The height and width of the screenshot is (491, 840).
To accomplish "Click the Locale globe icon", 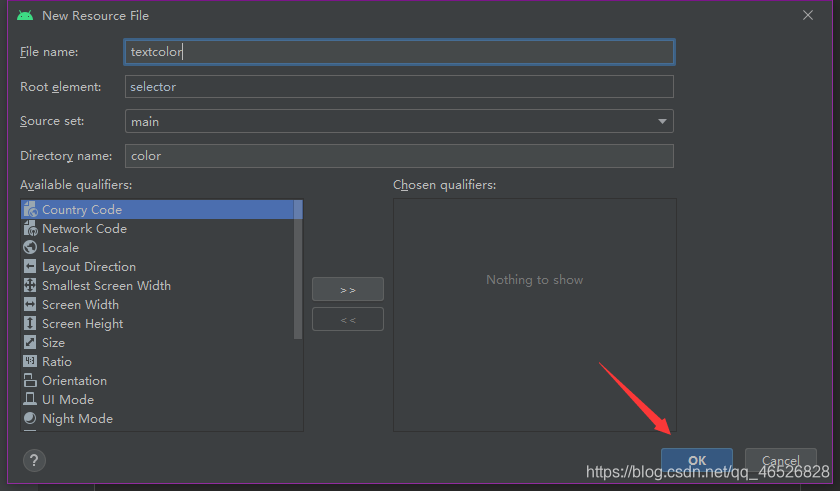I will click(30, 247).
